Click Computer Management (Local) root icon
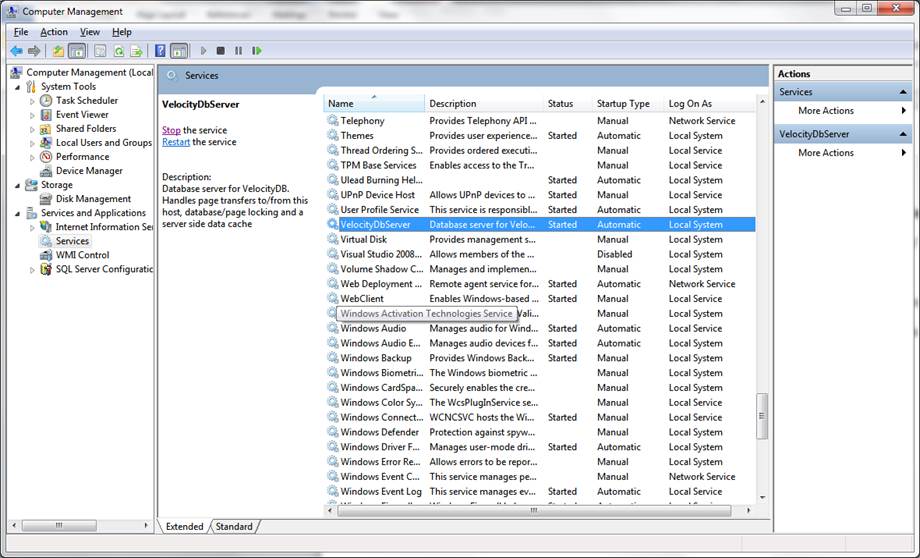 [x=16, y=72]
